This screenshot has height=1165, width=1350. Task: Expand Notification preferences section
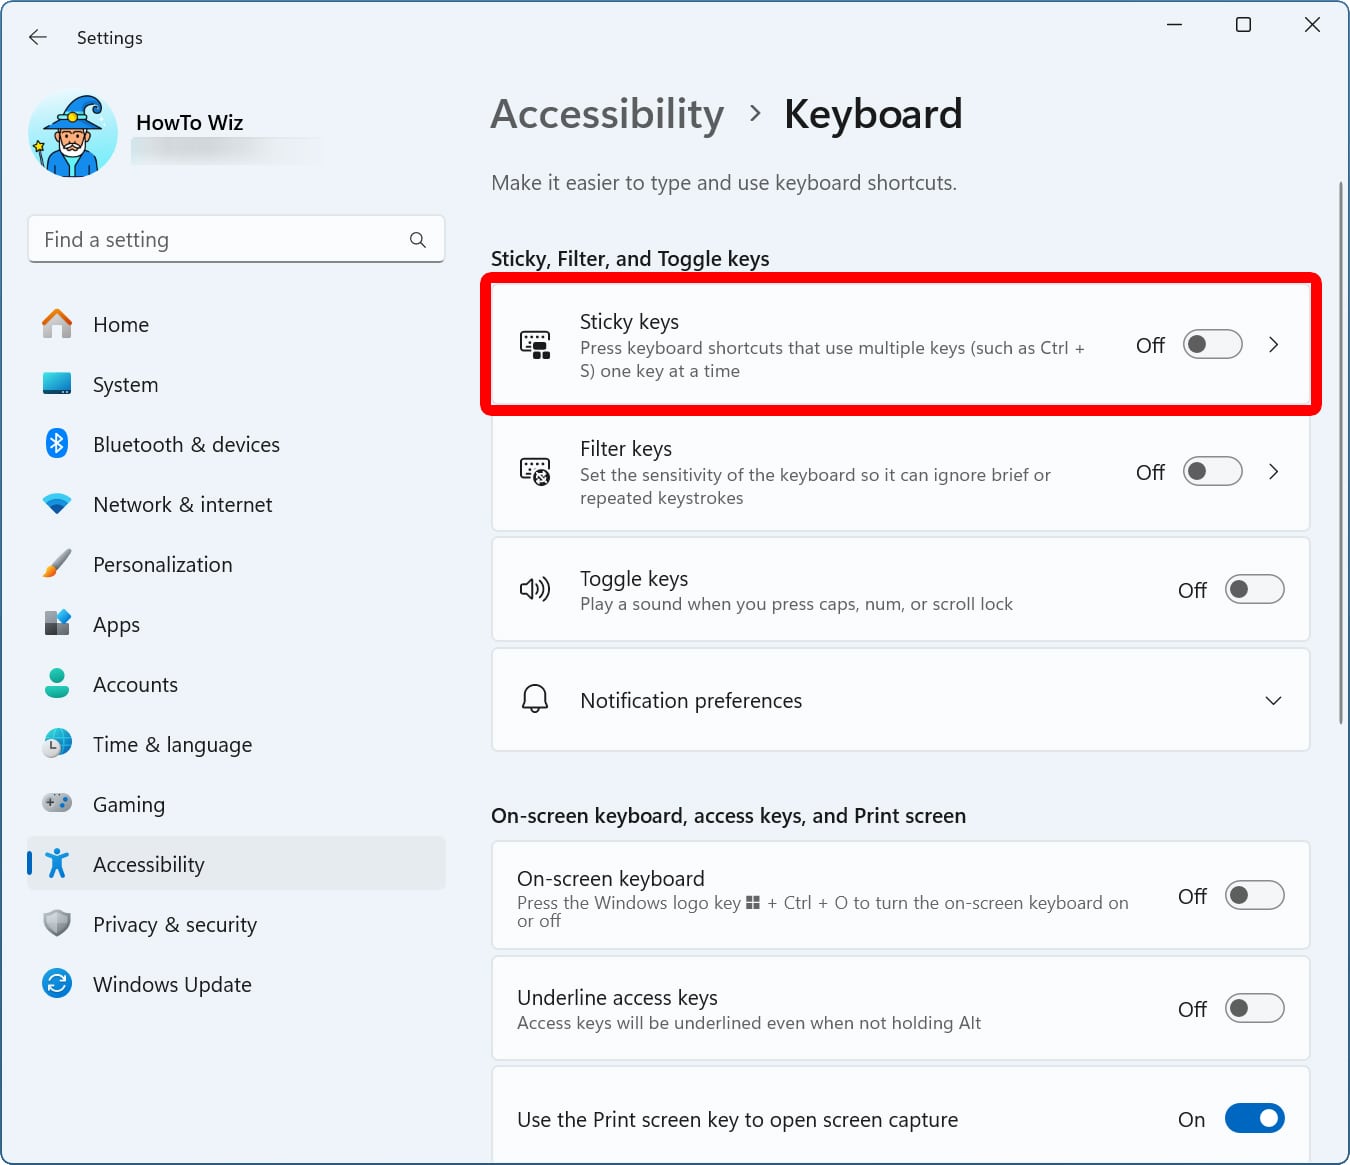click(1273, 700)
